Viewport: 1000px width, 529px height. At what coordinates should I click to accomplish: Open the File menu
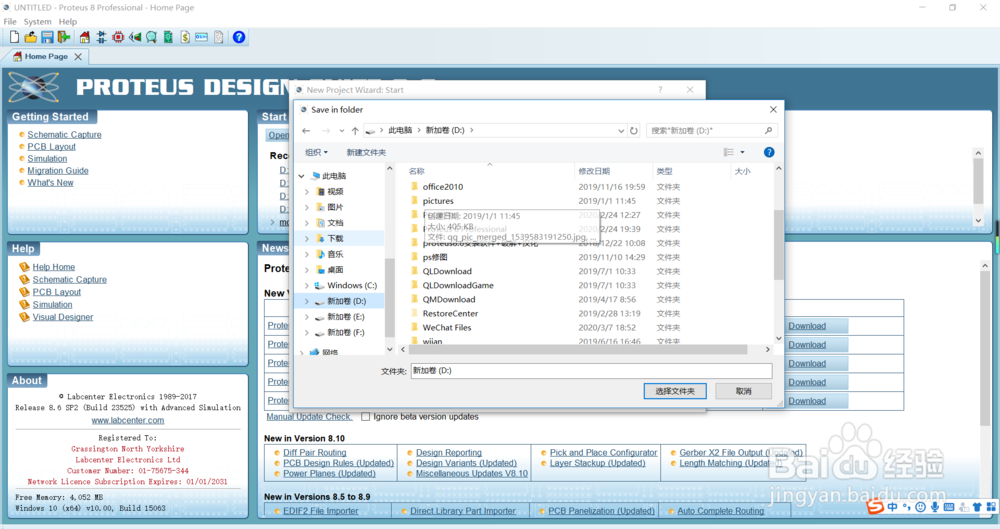click(10, 22)
